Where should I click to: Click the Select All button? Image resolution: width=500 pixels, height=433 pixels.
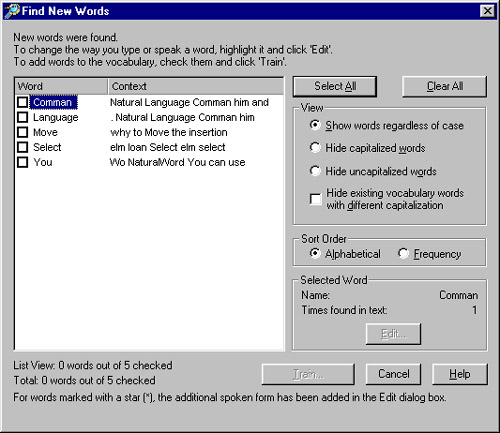[335, 86]
